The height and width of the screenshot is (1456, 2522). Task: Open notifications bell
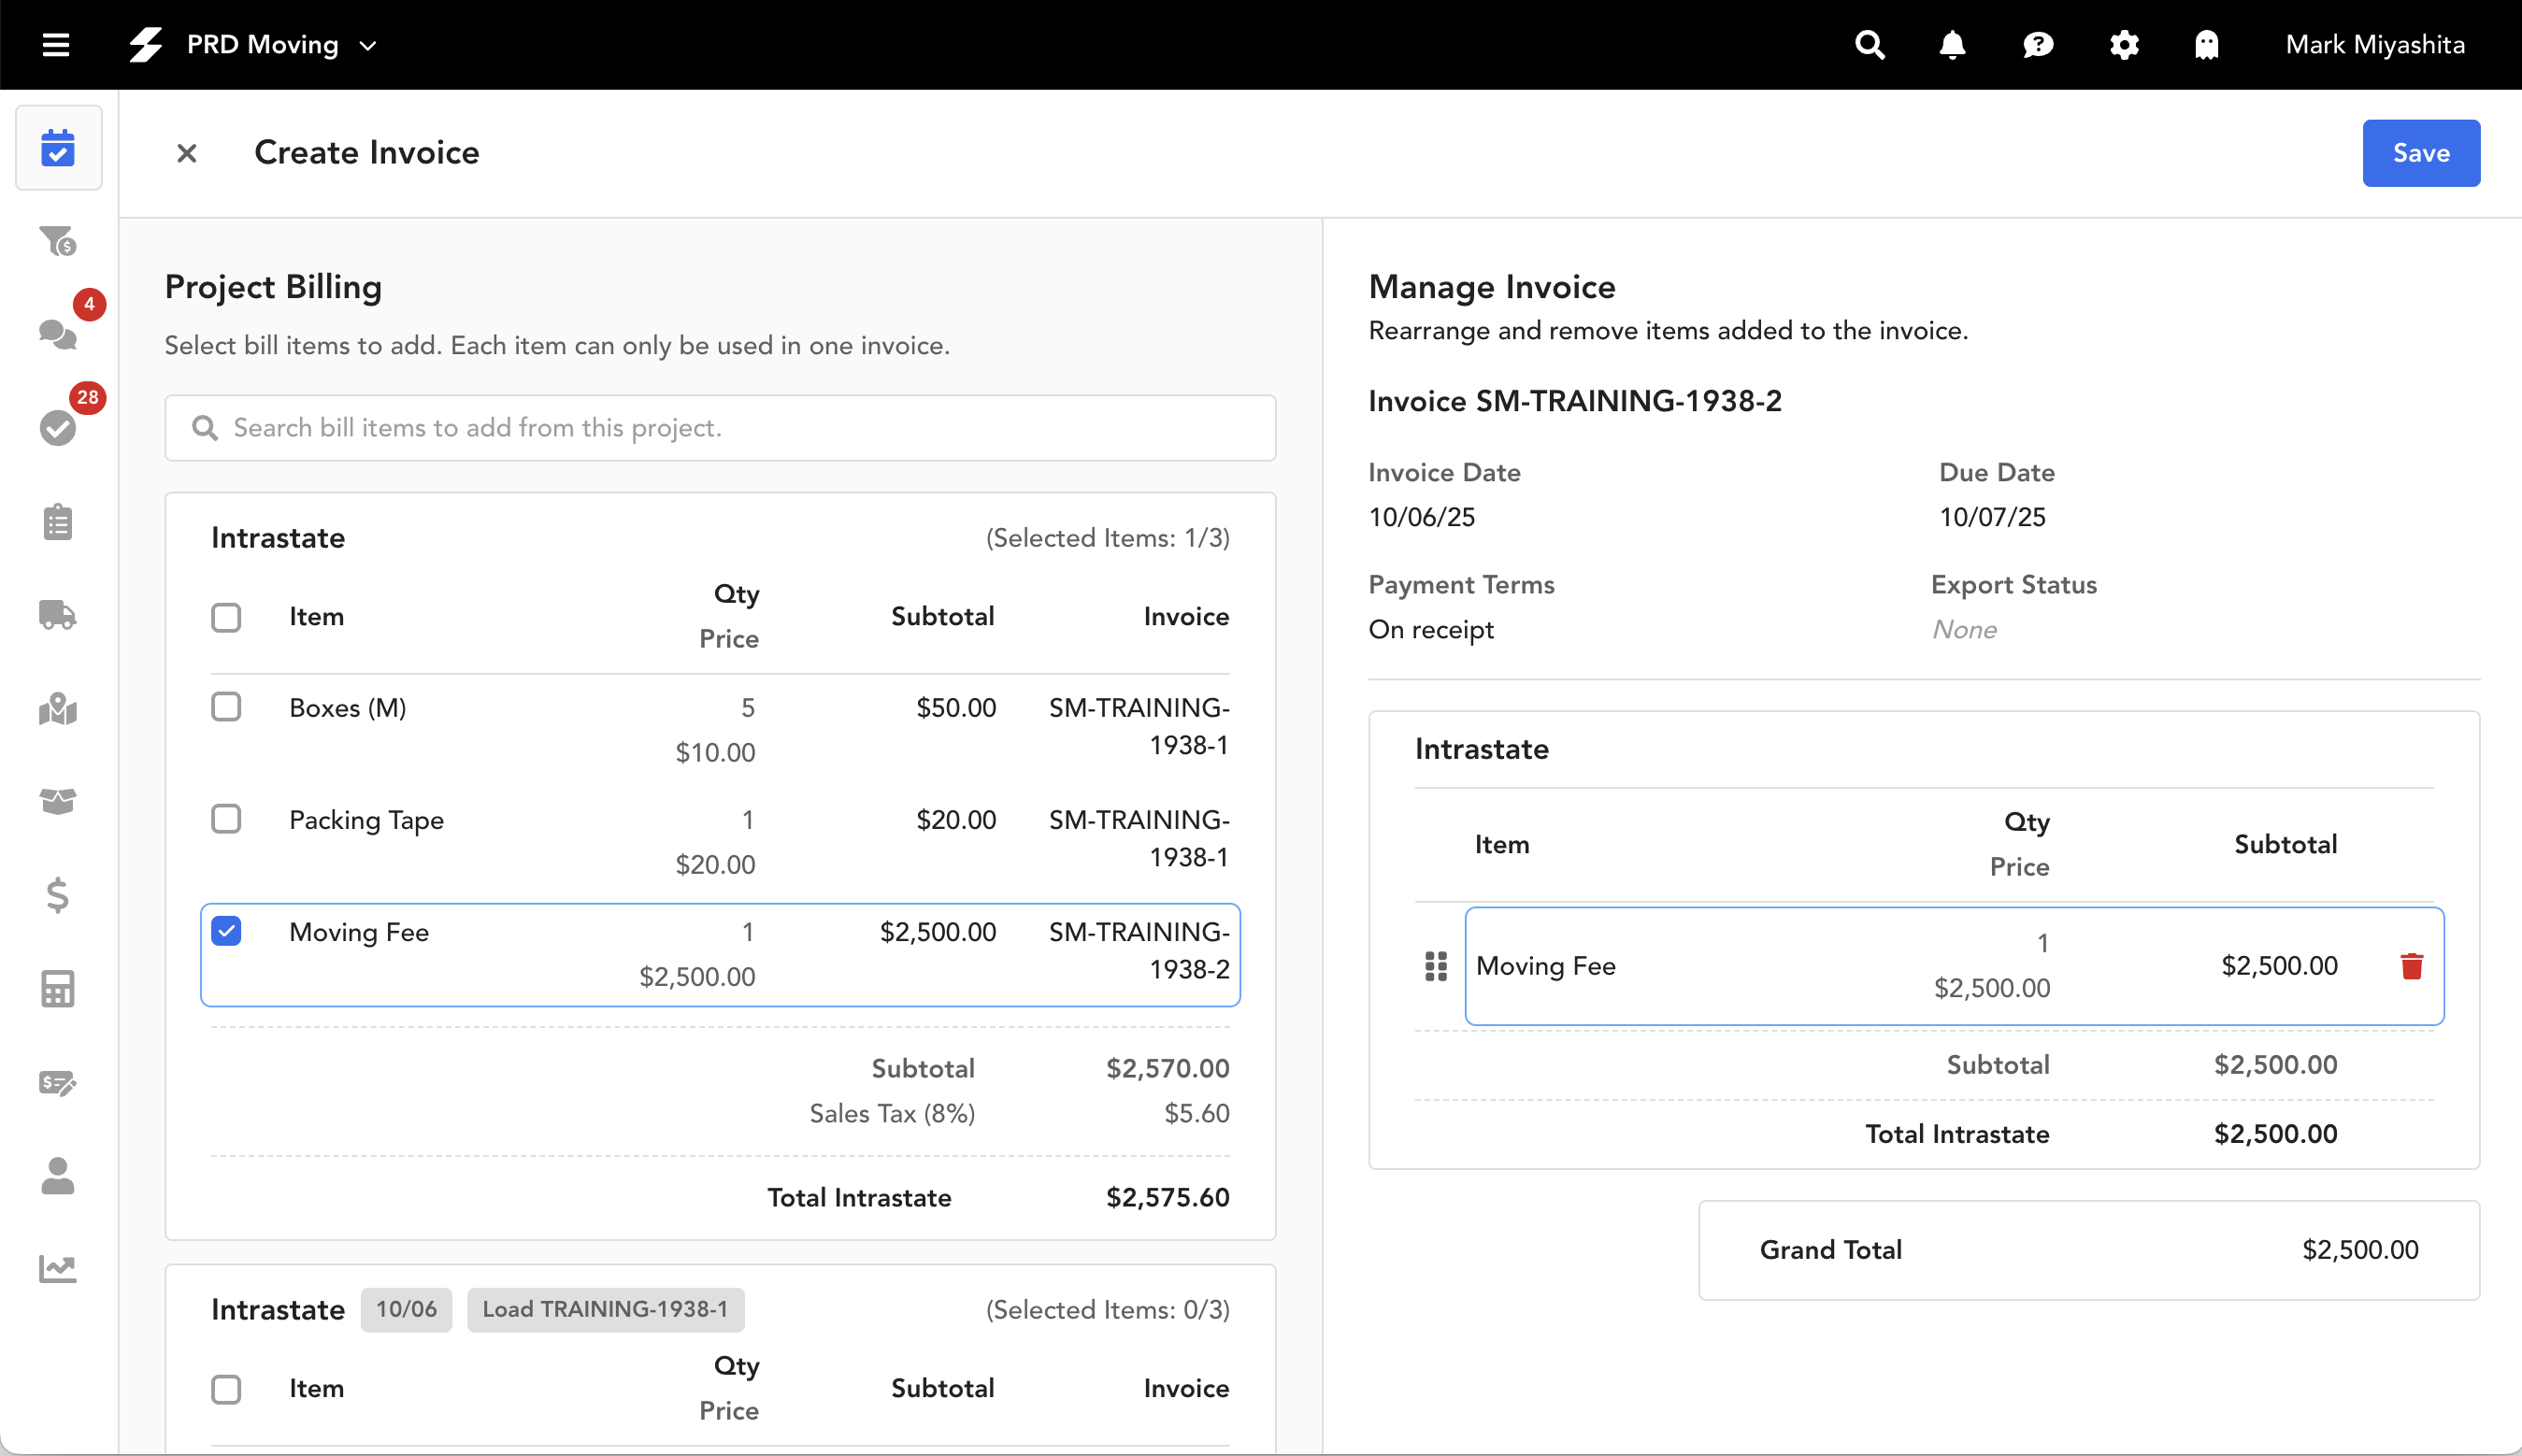tap(1951, 45)
